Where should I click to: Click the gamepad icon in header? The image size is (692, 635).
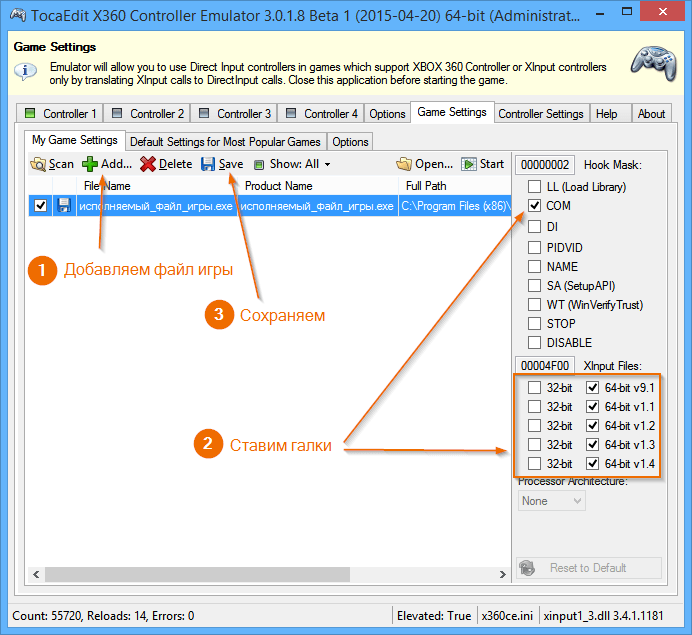[x=654, y=63]
